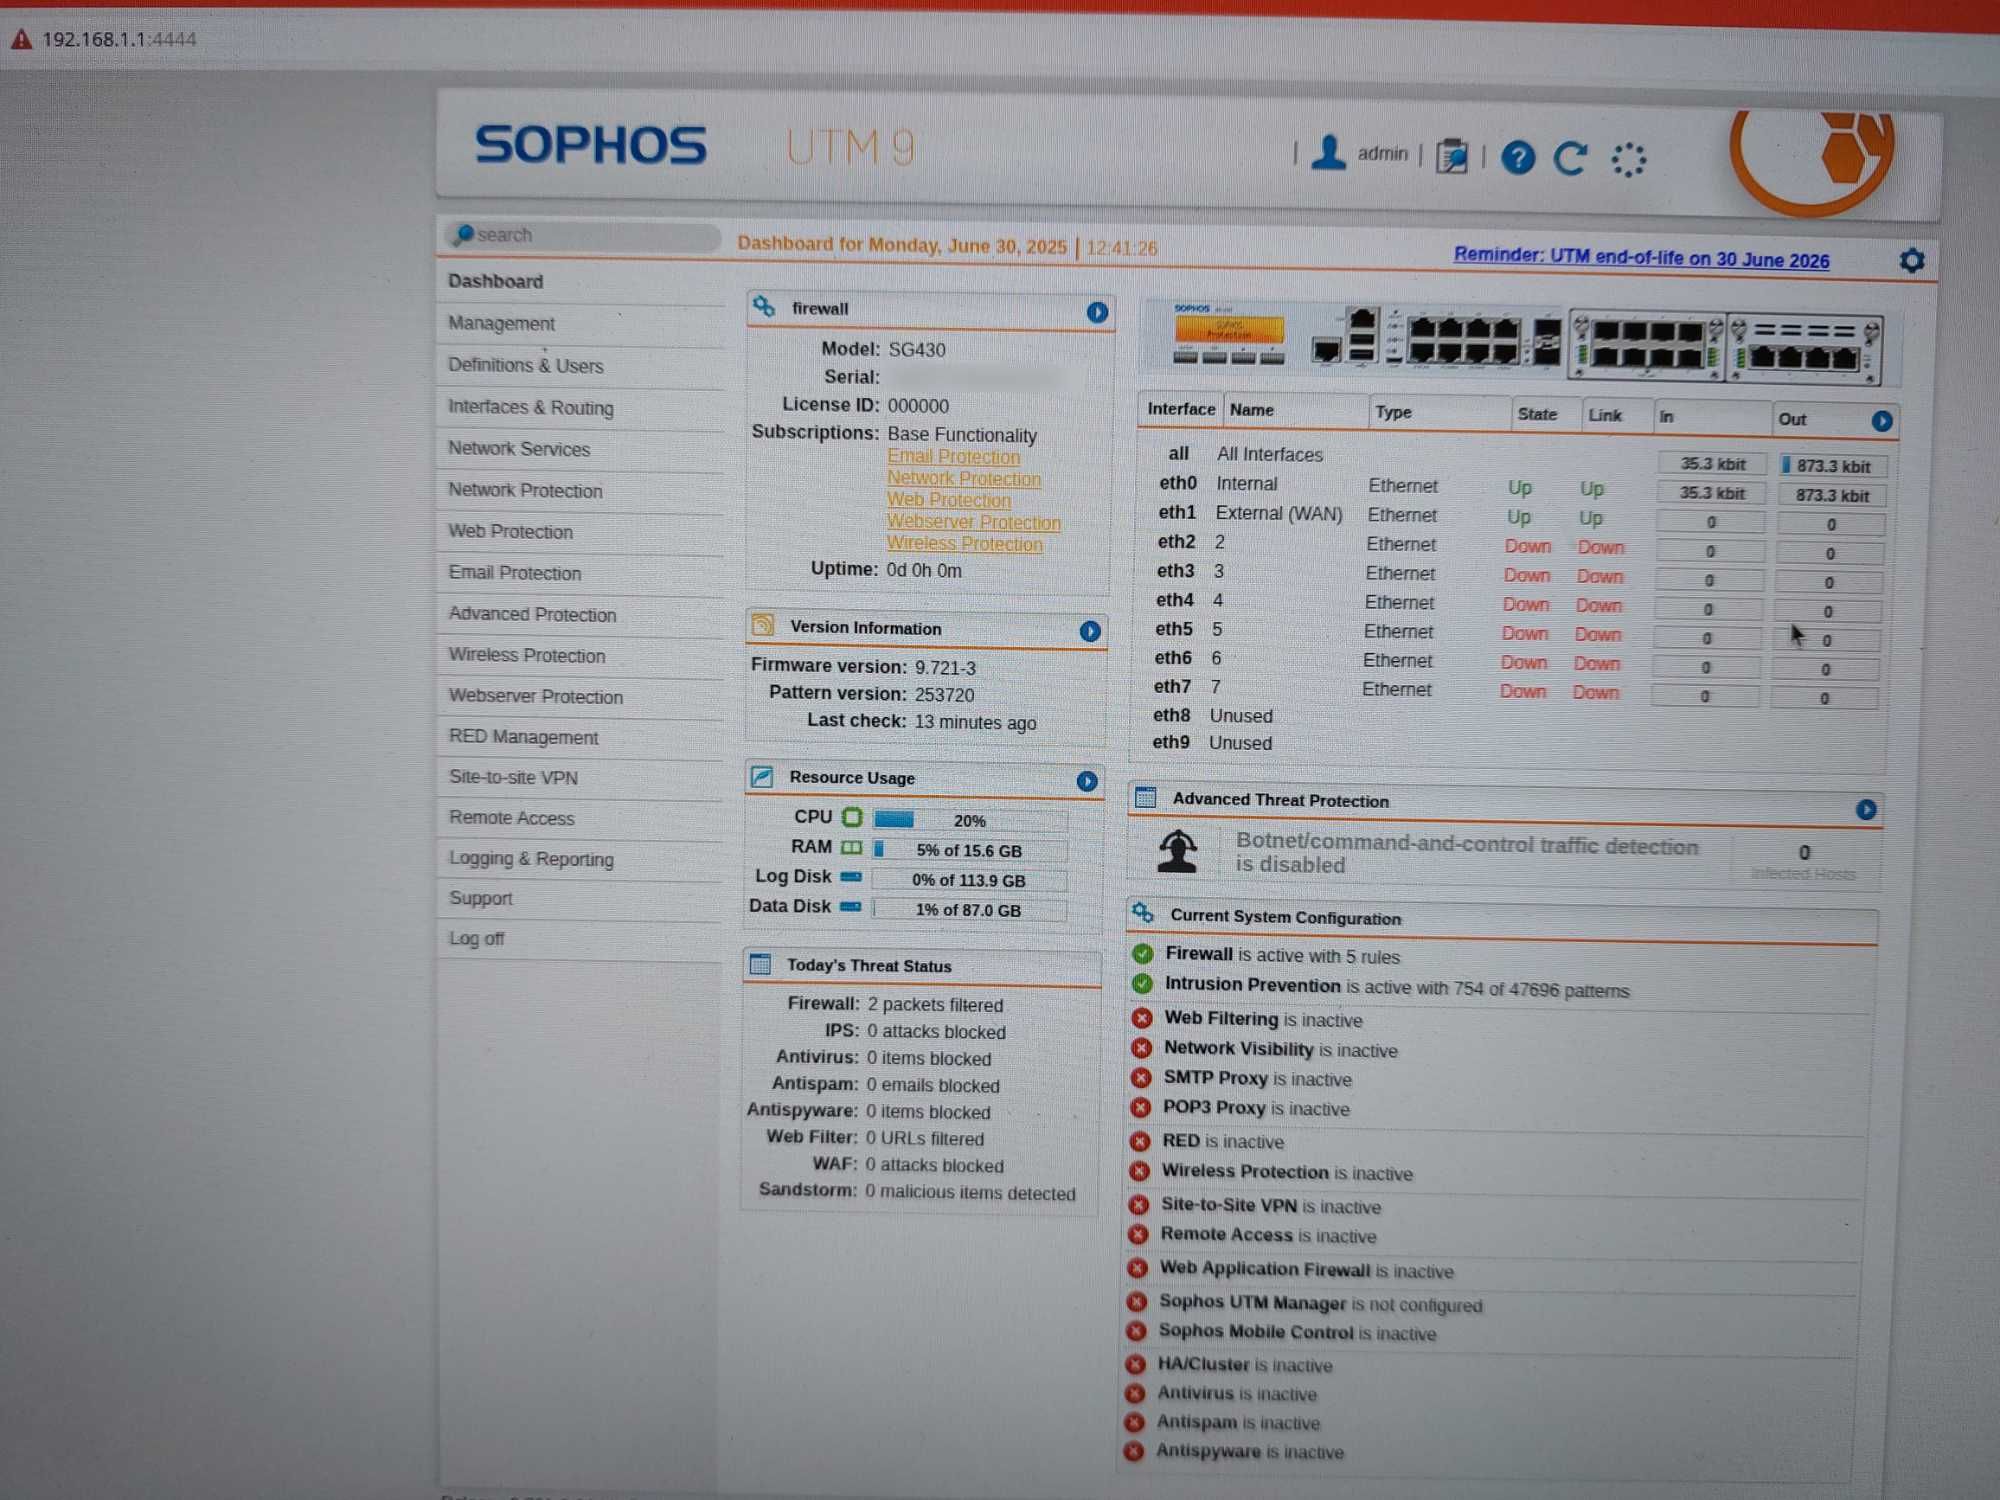Open Email Protection subscription link

pyautogui.click(x=953, y=456)
